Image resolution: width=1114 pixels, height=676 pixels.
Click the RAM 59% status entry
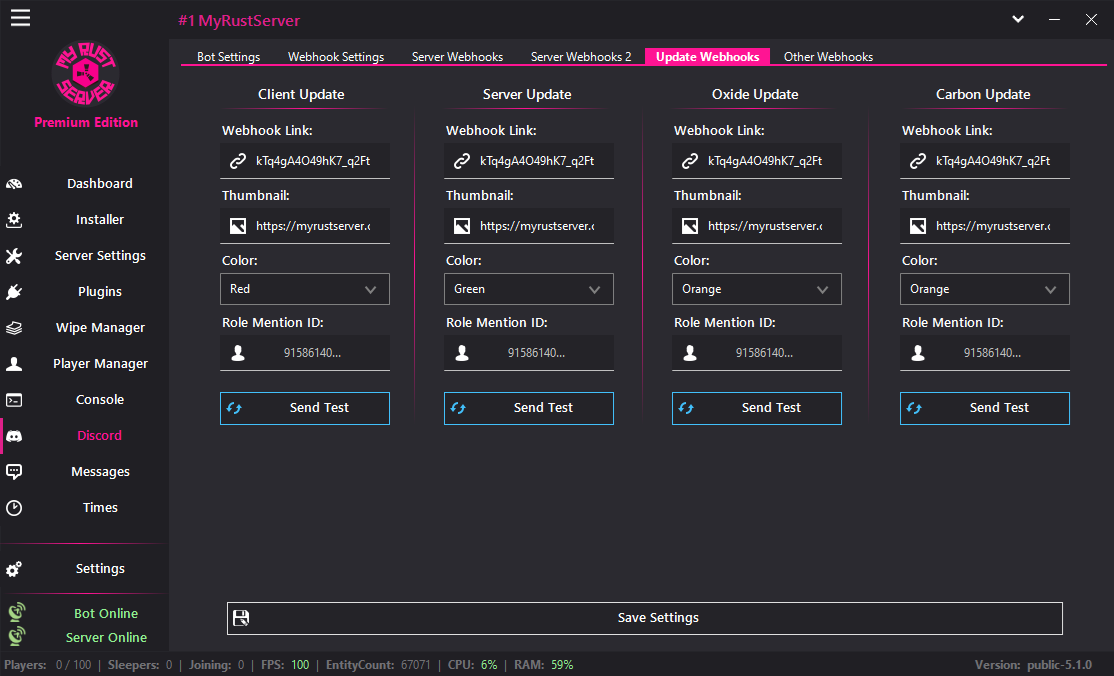click(544, 665)
